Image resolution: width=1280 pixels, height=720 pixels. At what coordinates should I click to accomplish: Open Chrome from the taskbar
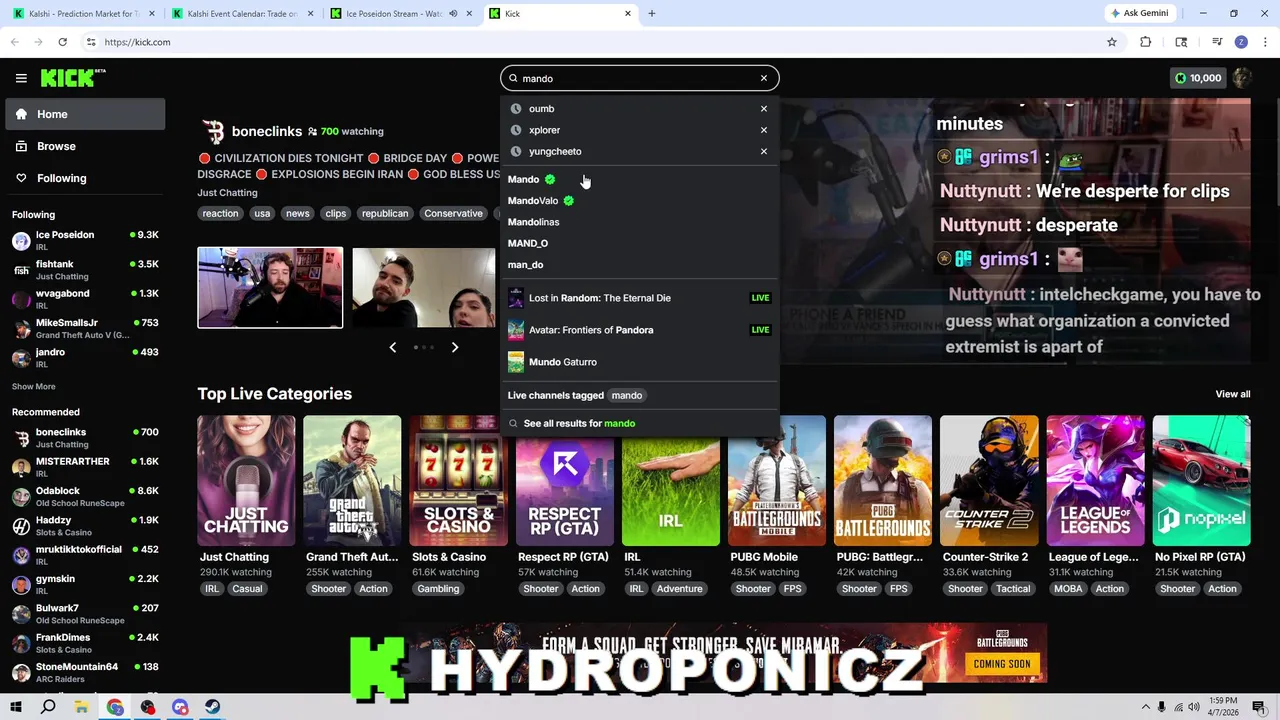tap(115, 707)
